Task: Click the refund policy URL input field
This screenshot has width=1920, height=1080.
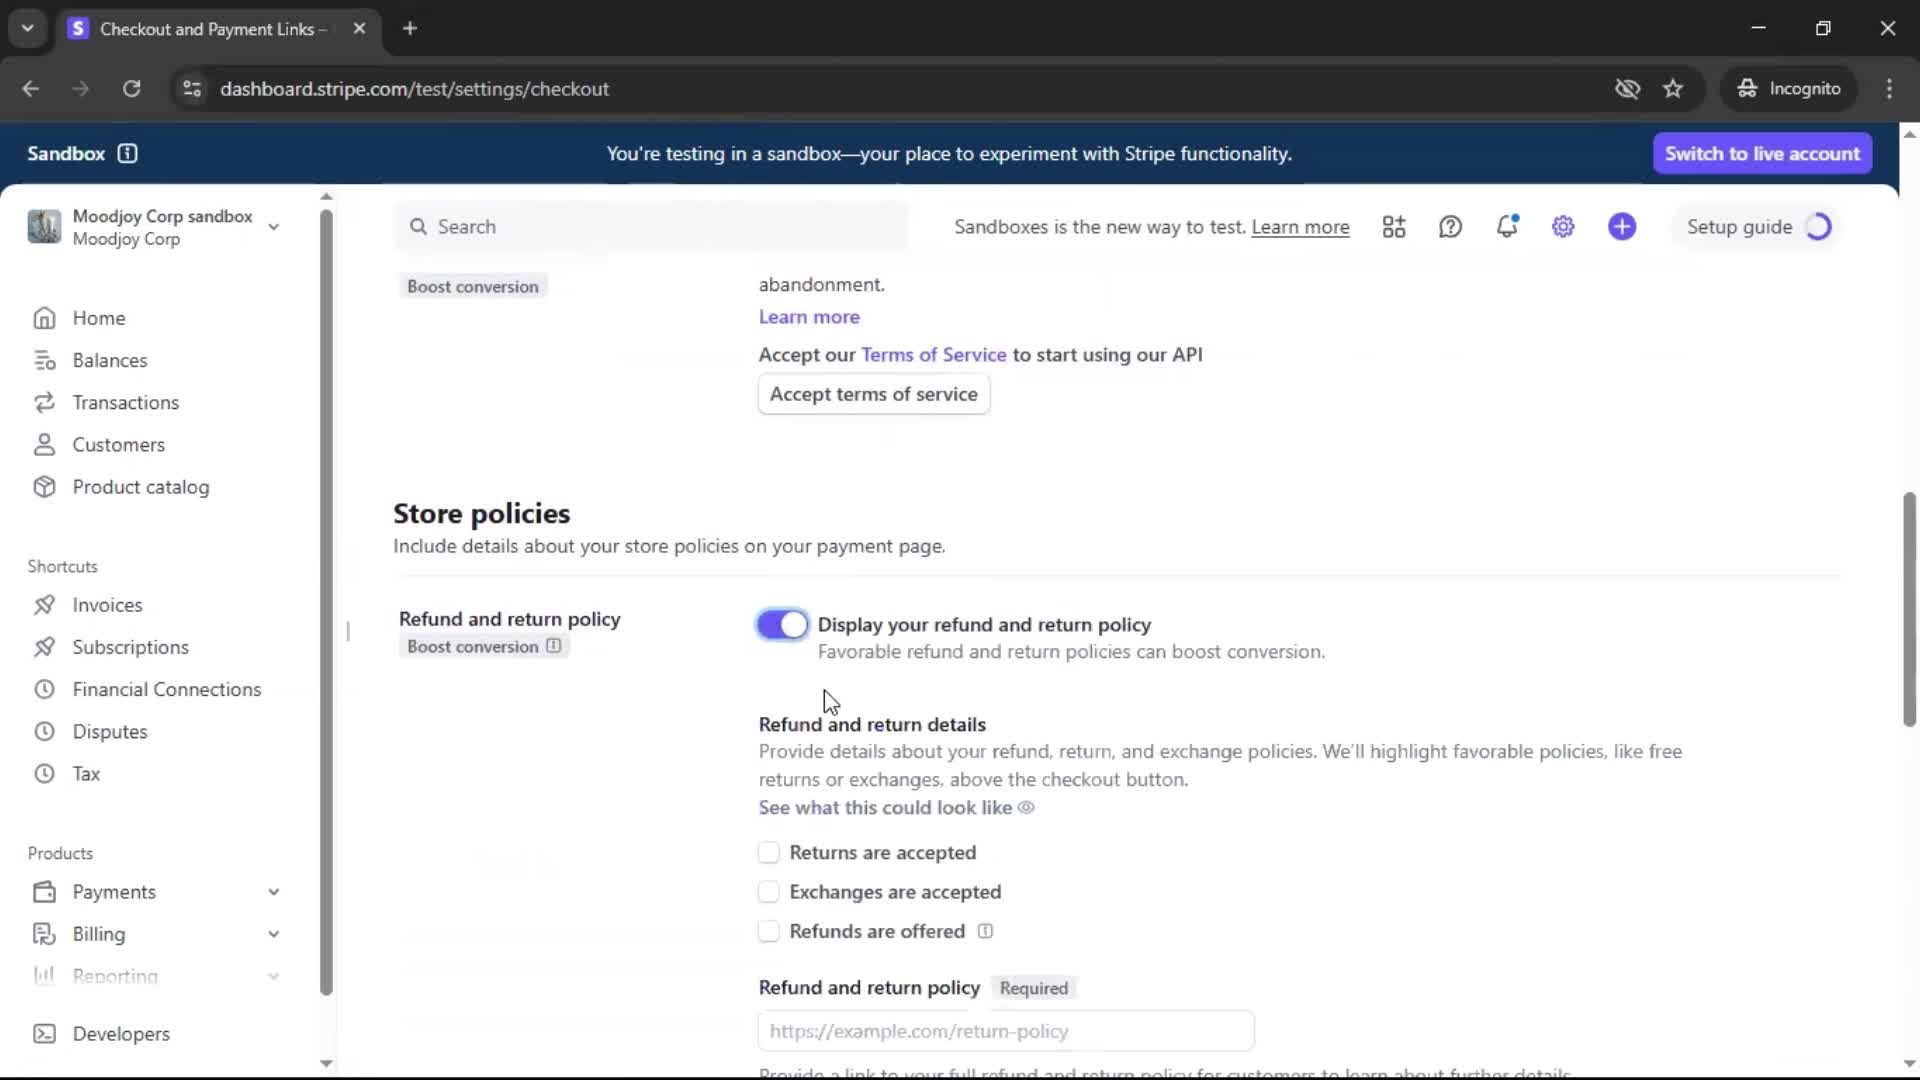Action: pos(1005,1031)
